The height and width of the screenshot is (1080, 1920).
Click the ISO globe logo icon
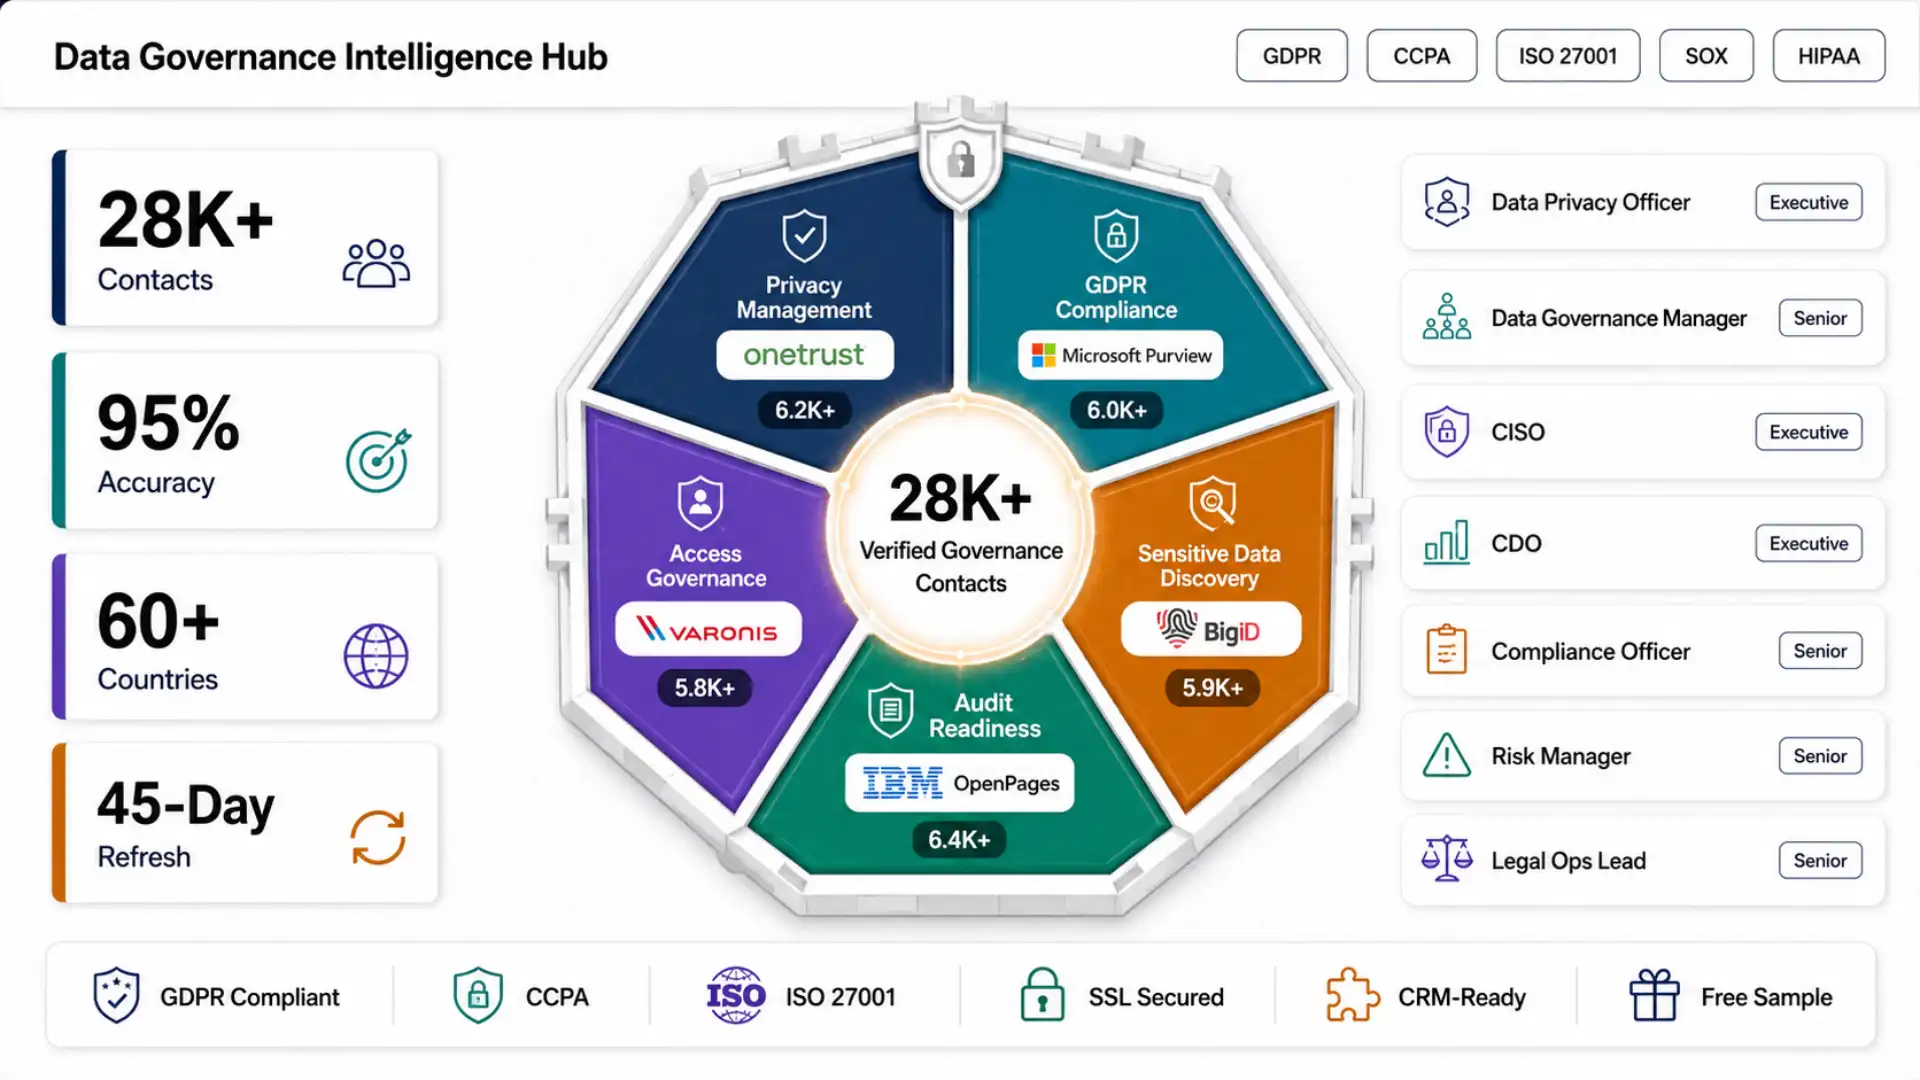[x=736, y=995]
